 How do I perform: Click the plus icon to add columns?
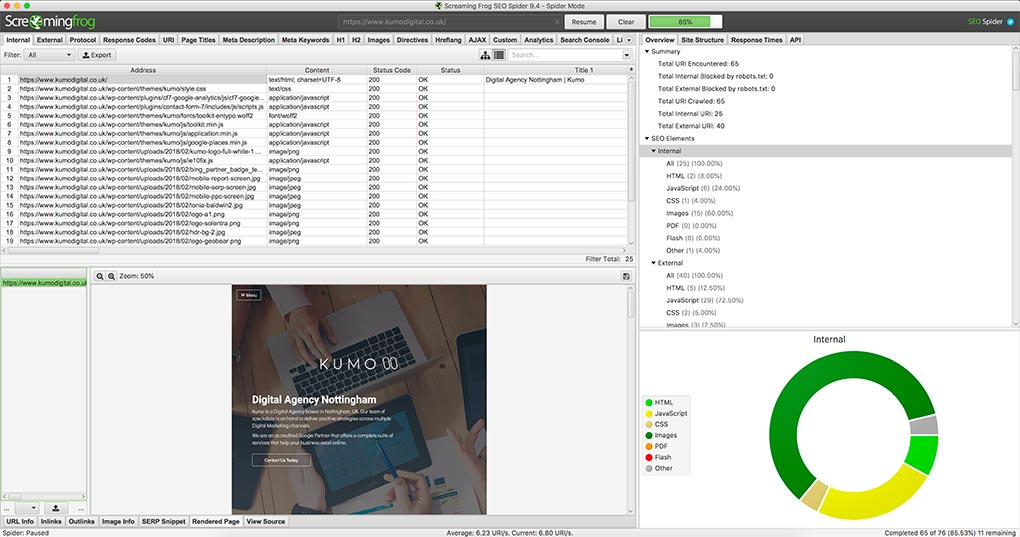(630, 70)
